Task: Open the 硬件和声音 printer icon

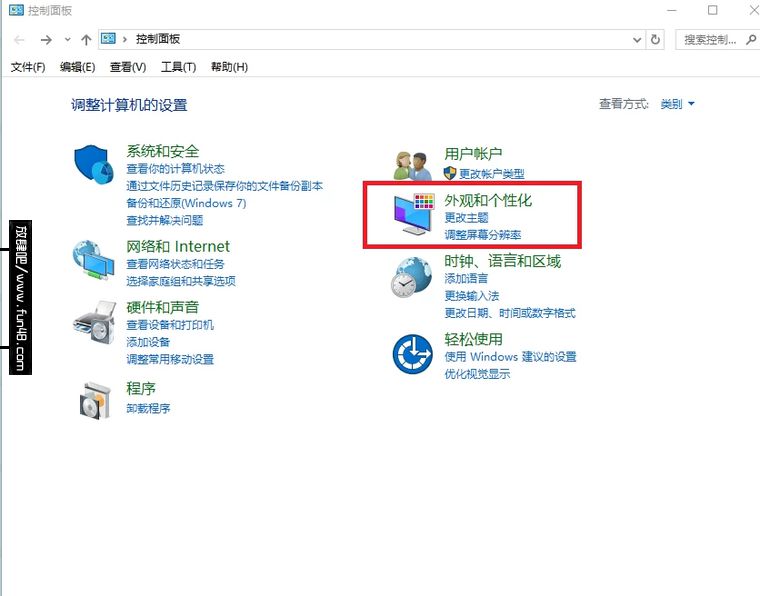Action: tap(95, 322)
